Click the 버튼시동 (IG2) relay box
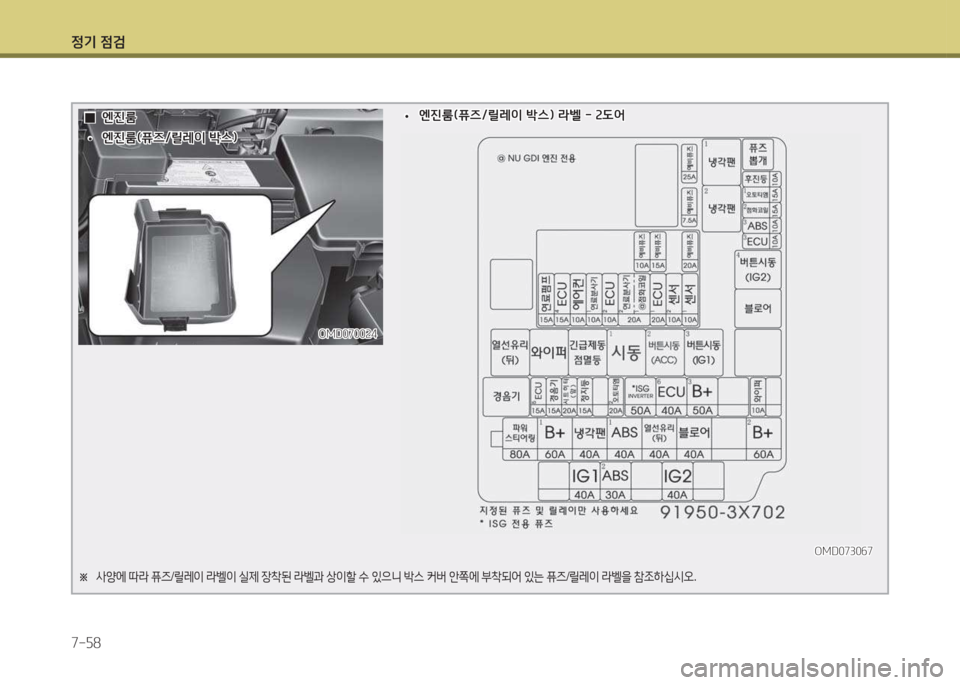This screenshot has height=685, width=960. coord(757,269)
